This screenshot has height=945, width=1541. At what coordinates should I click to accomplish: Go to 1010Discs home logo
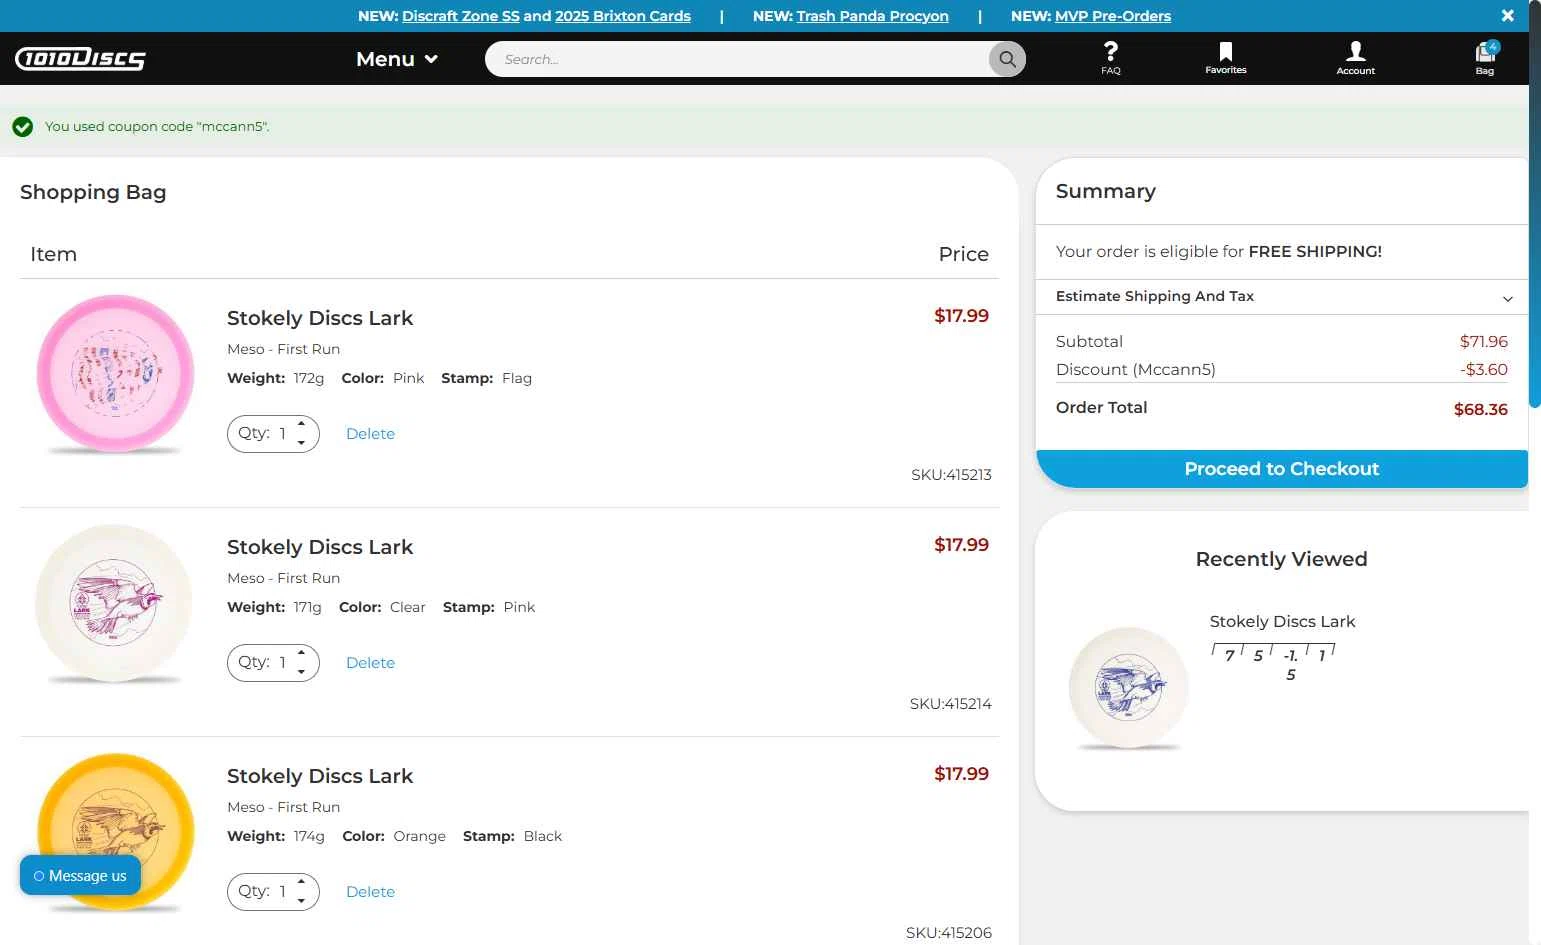pyautogui.click(x=80, y=59)
